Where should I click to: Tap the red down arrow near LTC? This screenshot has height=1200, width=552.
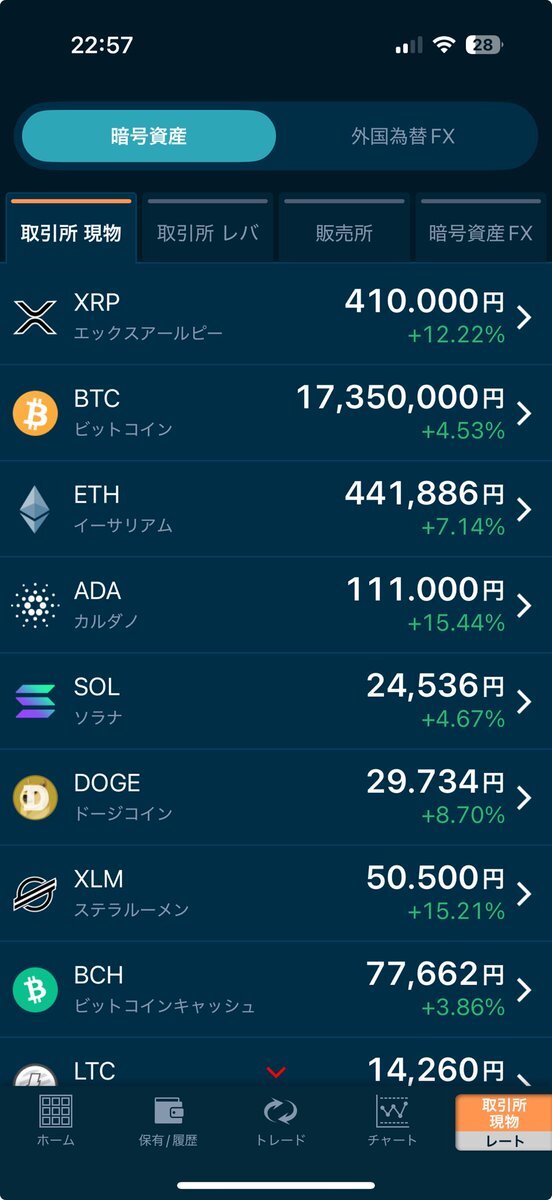pyautogui.click(x=277, y=1073)
